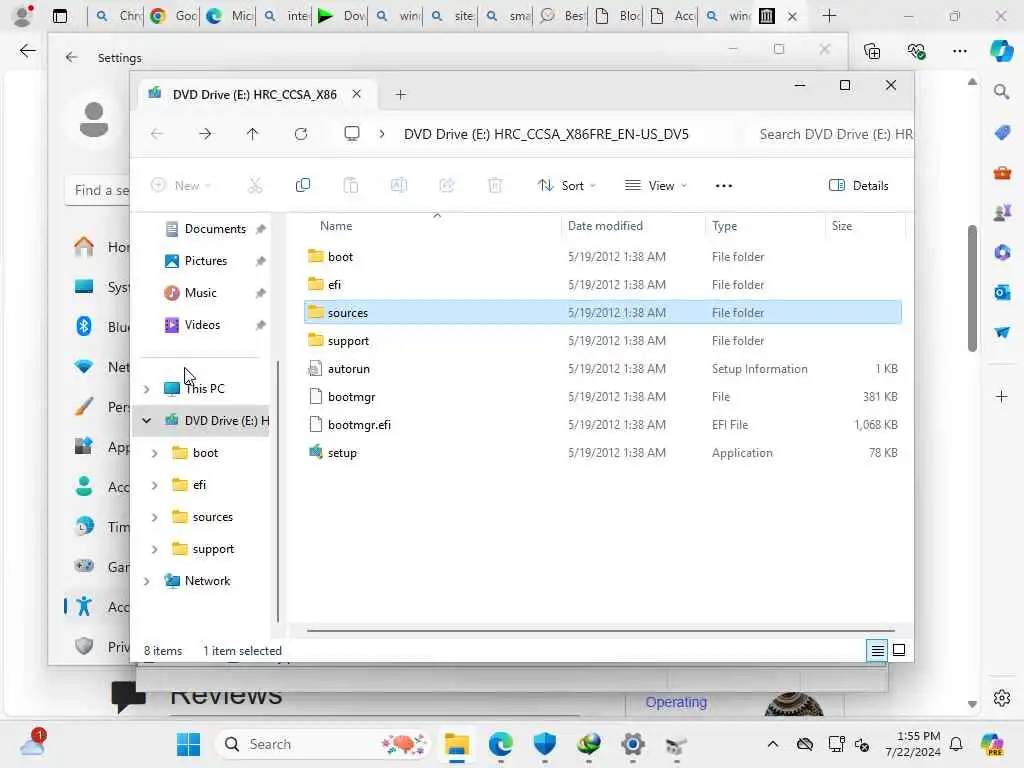Switch to large thumbnails view icon in status bar
This screenshot has width=1024, height=768.
(899, 650)
